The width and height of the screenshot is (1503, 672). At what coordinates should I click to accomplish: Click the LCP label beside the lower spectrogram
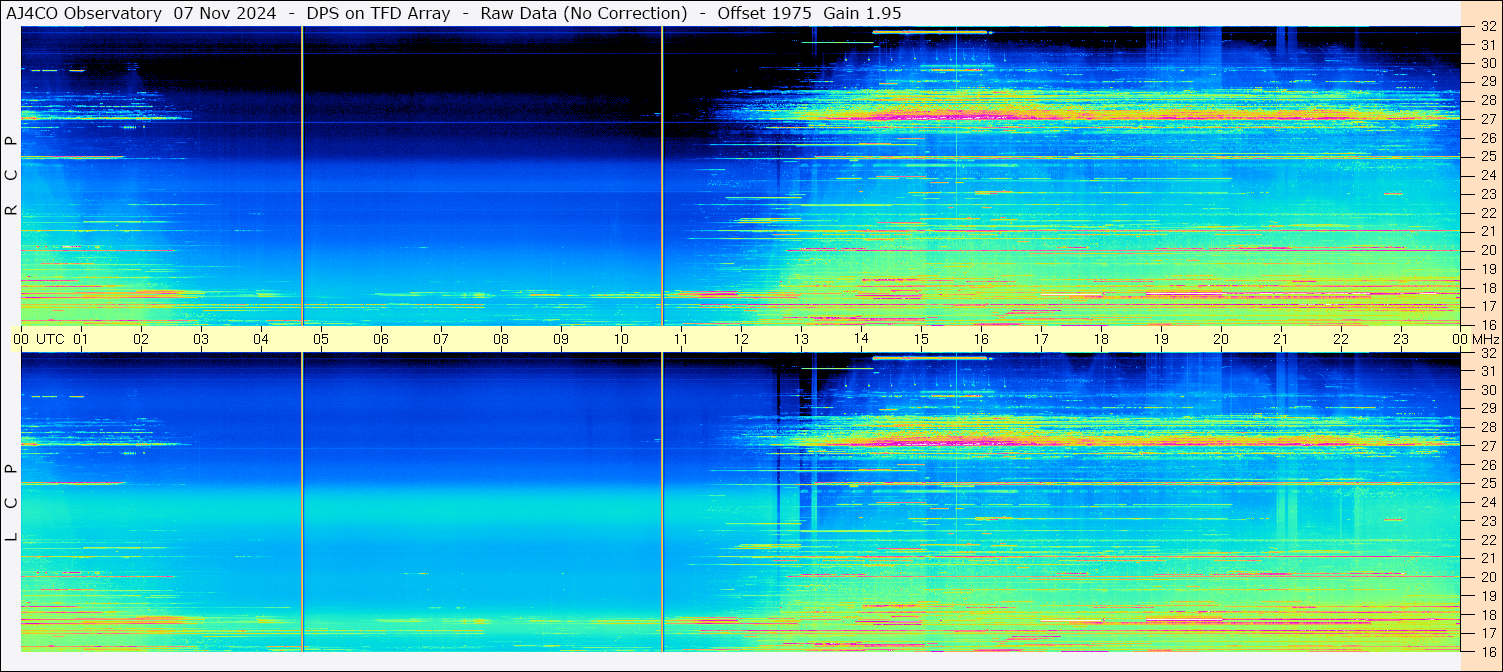coord(12,503)
